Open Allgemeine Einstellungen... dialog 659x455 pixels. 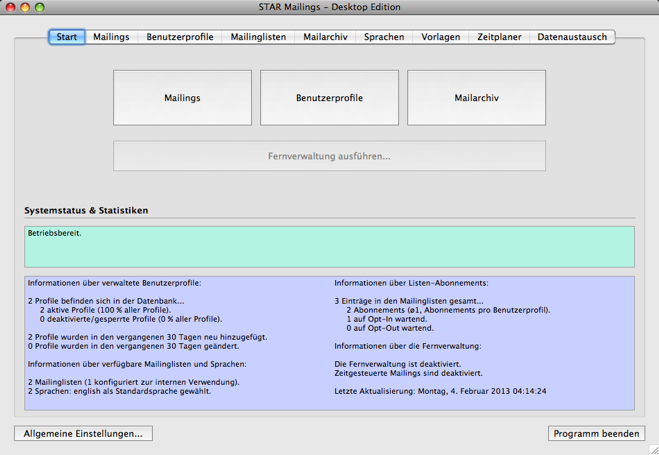point(83,434)
